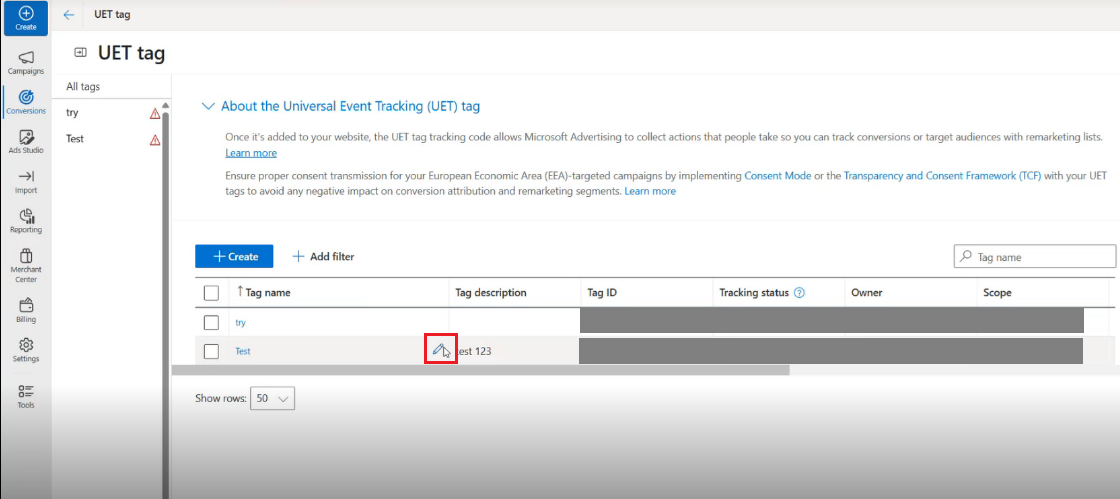This screenshot has width=1120, height=499.
Task: Toggle the panel icon beside UET tag heading
Action: coord(81,53)
